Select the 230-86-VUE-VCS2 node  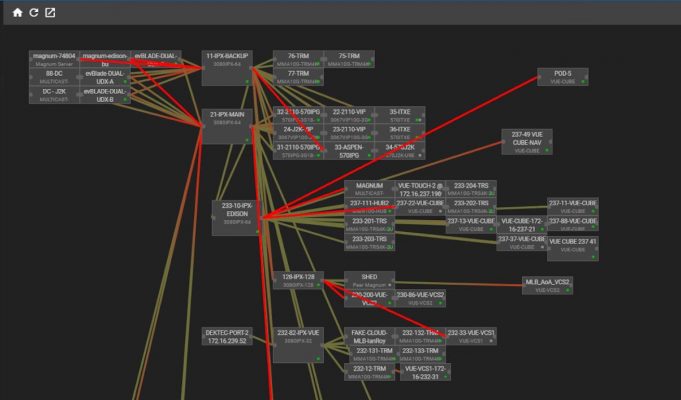coord(420,298)
